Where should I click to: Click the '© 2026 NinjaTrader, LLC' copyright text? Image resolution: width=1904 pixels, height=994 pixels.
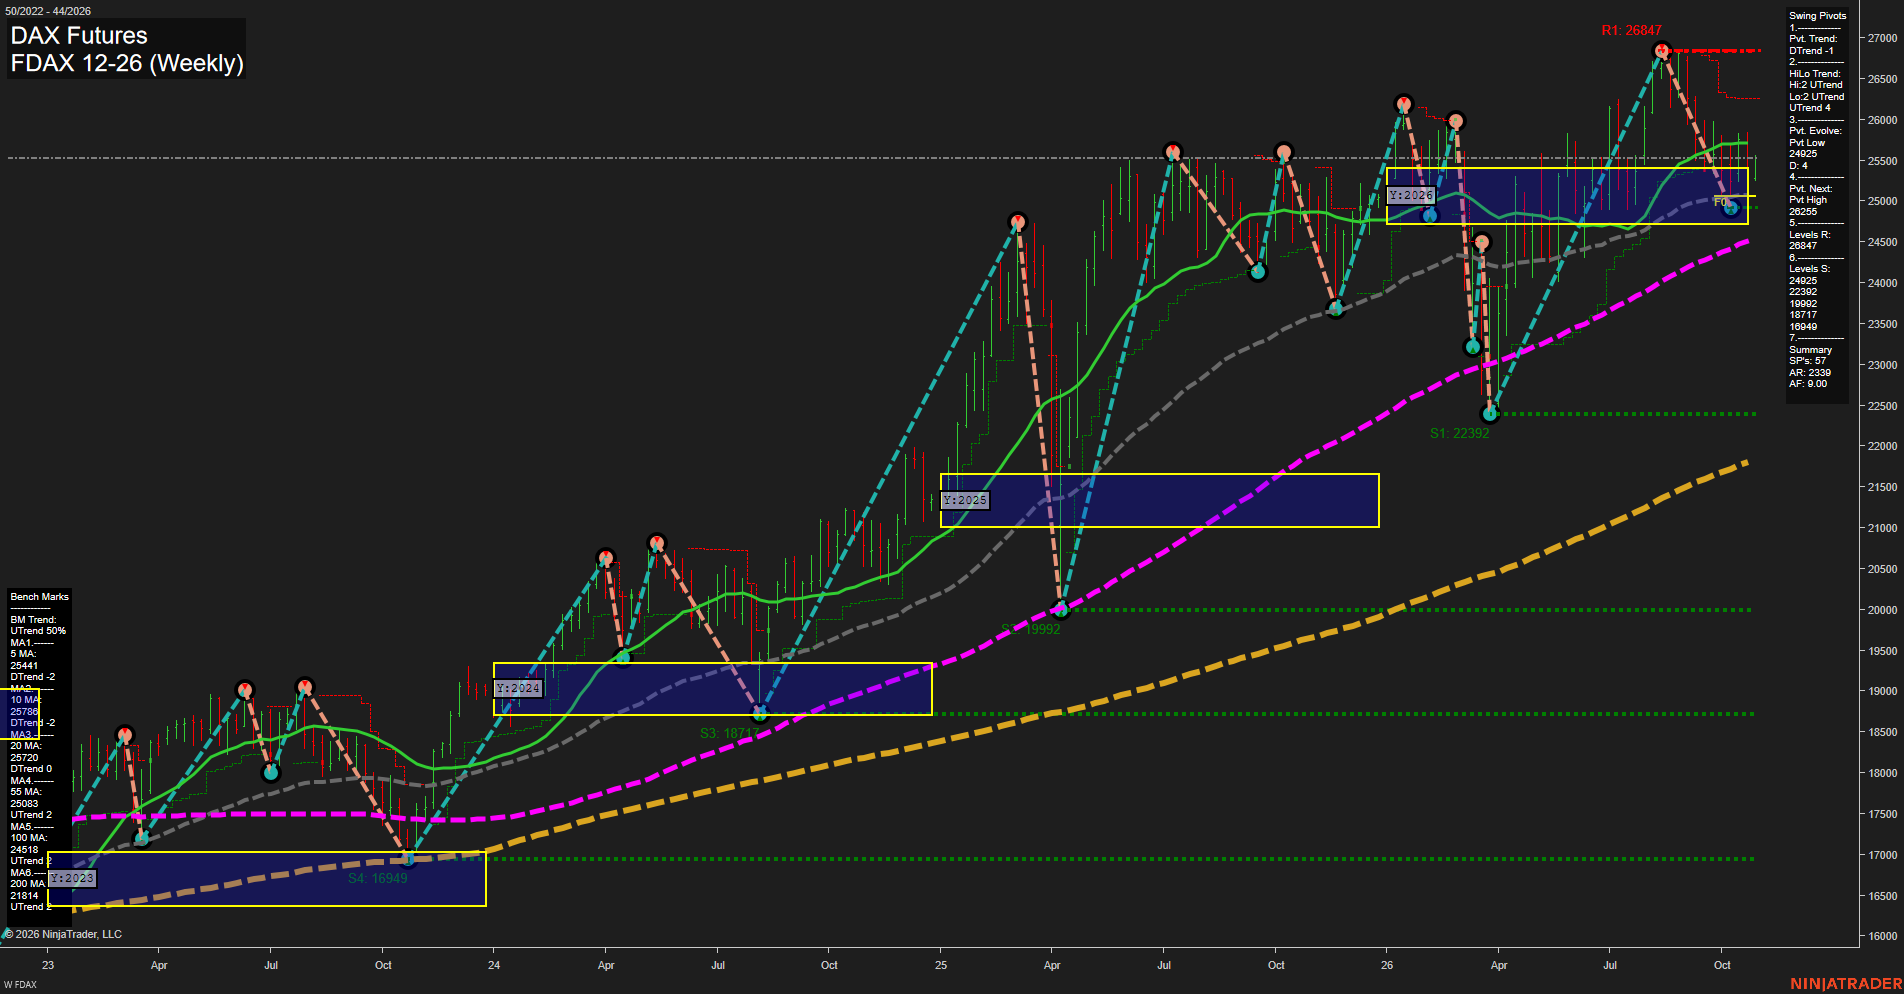(x=63, y=934)
